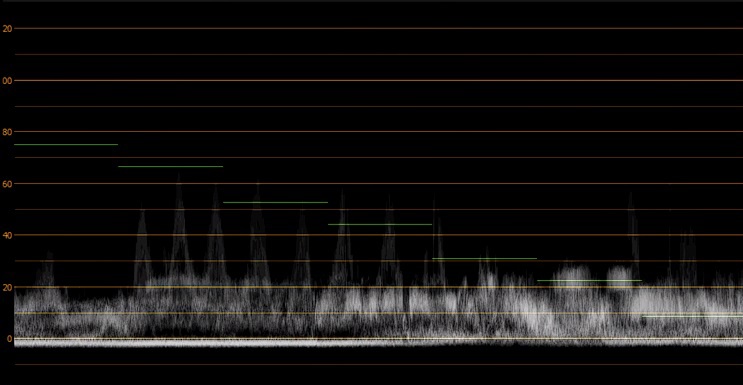Click the yellow 0 graticule line
The image size is (743, 385).
379,339
